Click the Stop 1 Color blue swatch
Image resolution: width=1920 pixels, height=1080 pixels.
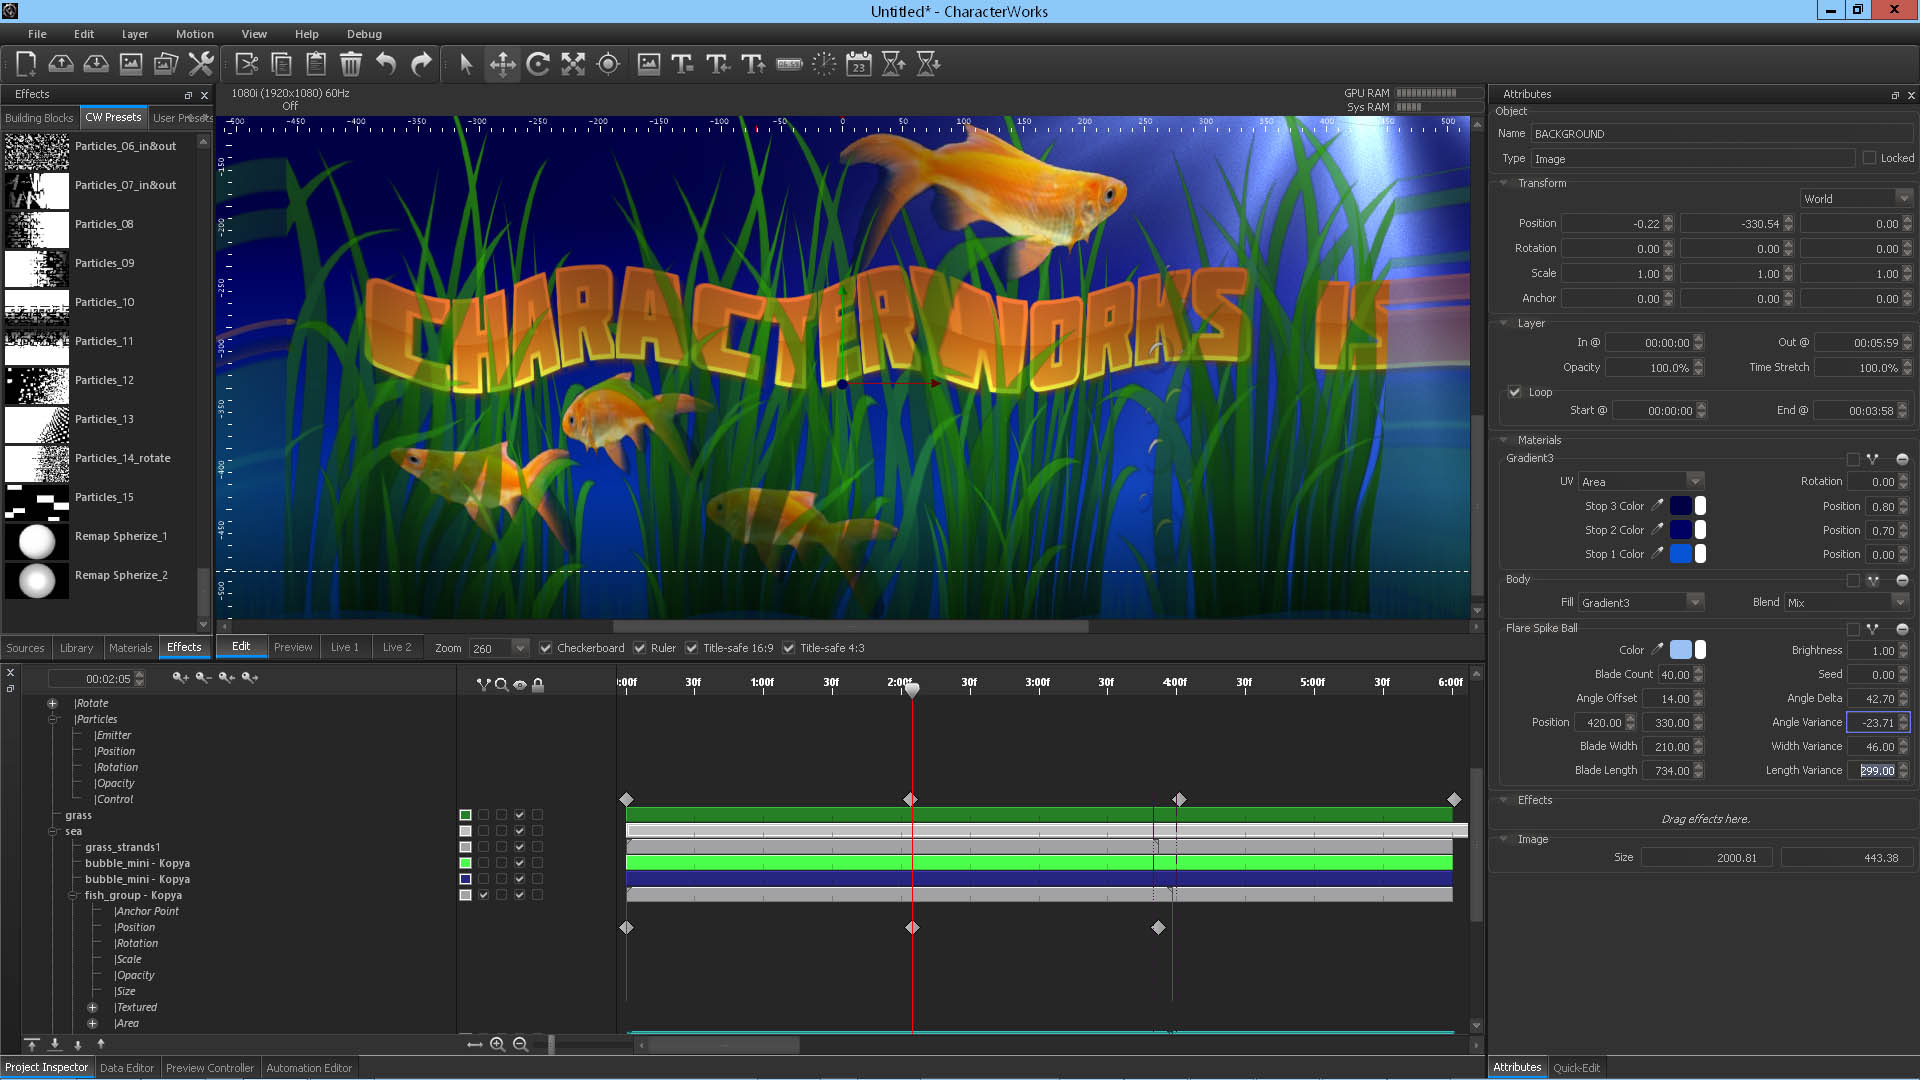[x=1680, y=554]
